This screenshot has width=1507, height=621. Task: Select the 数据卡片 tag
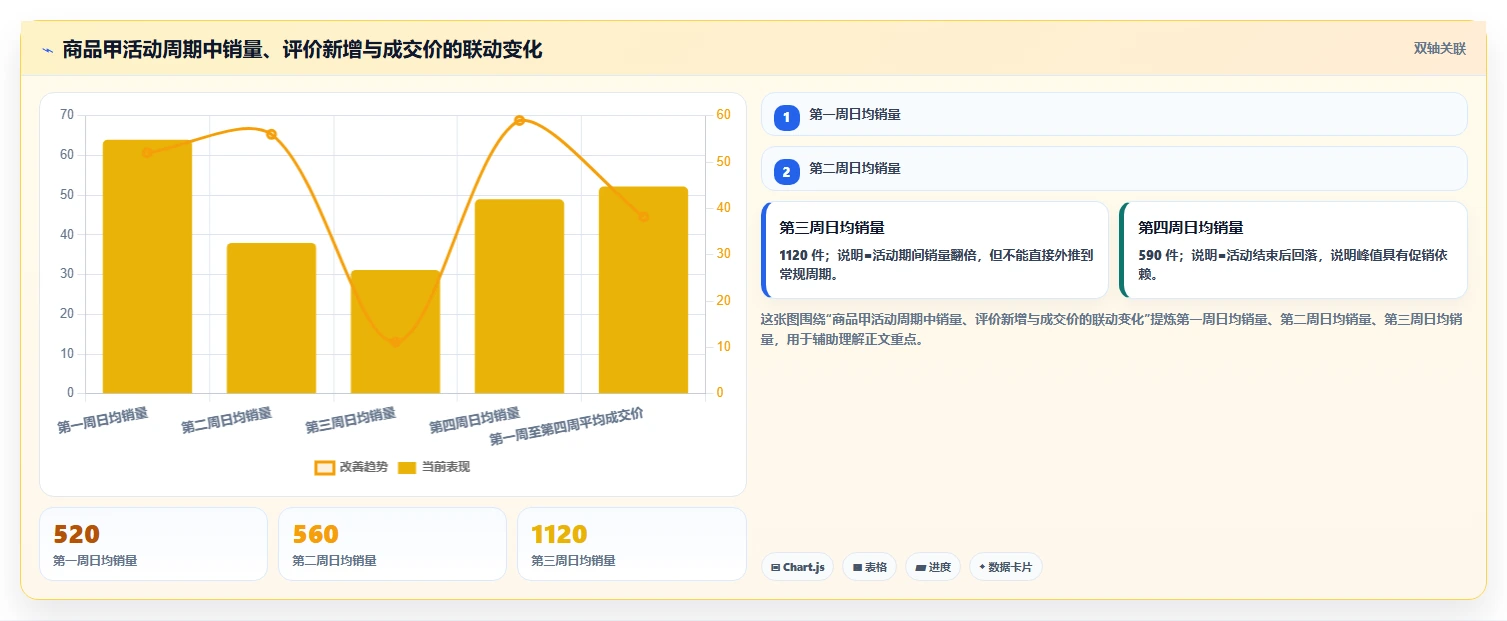(1006, 567)
